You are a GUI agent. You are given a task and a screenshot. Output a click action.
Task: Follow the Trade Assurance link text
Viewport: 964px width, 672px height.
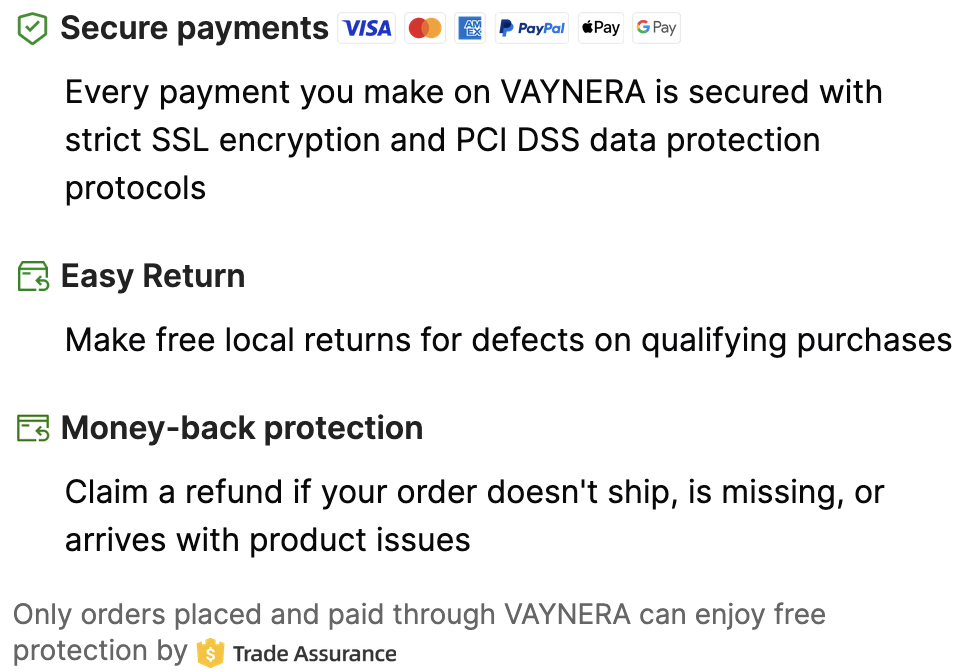[315, 654]
